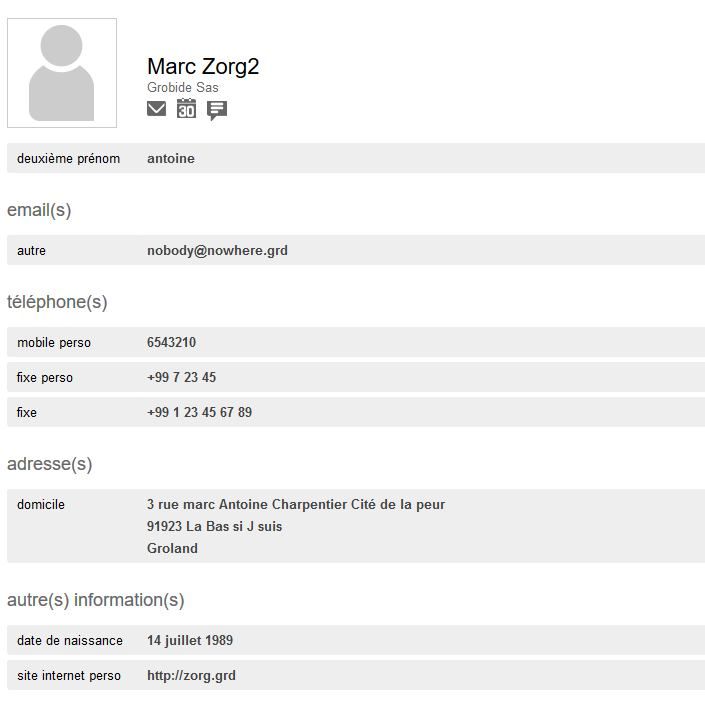The image size is (705, 724).
Task: Click the mobile perso number 6543210
Action: (171, 342)
